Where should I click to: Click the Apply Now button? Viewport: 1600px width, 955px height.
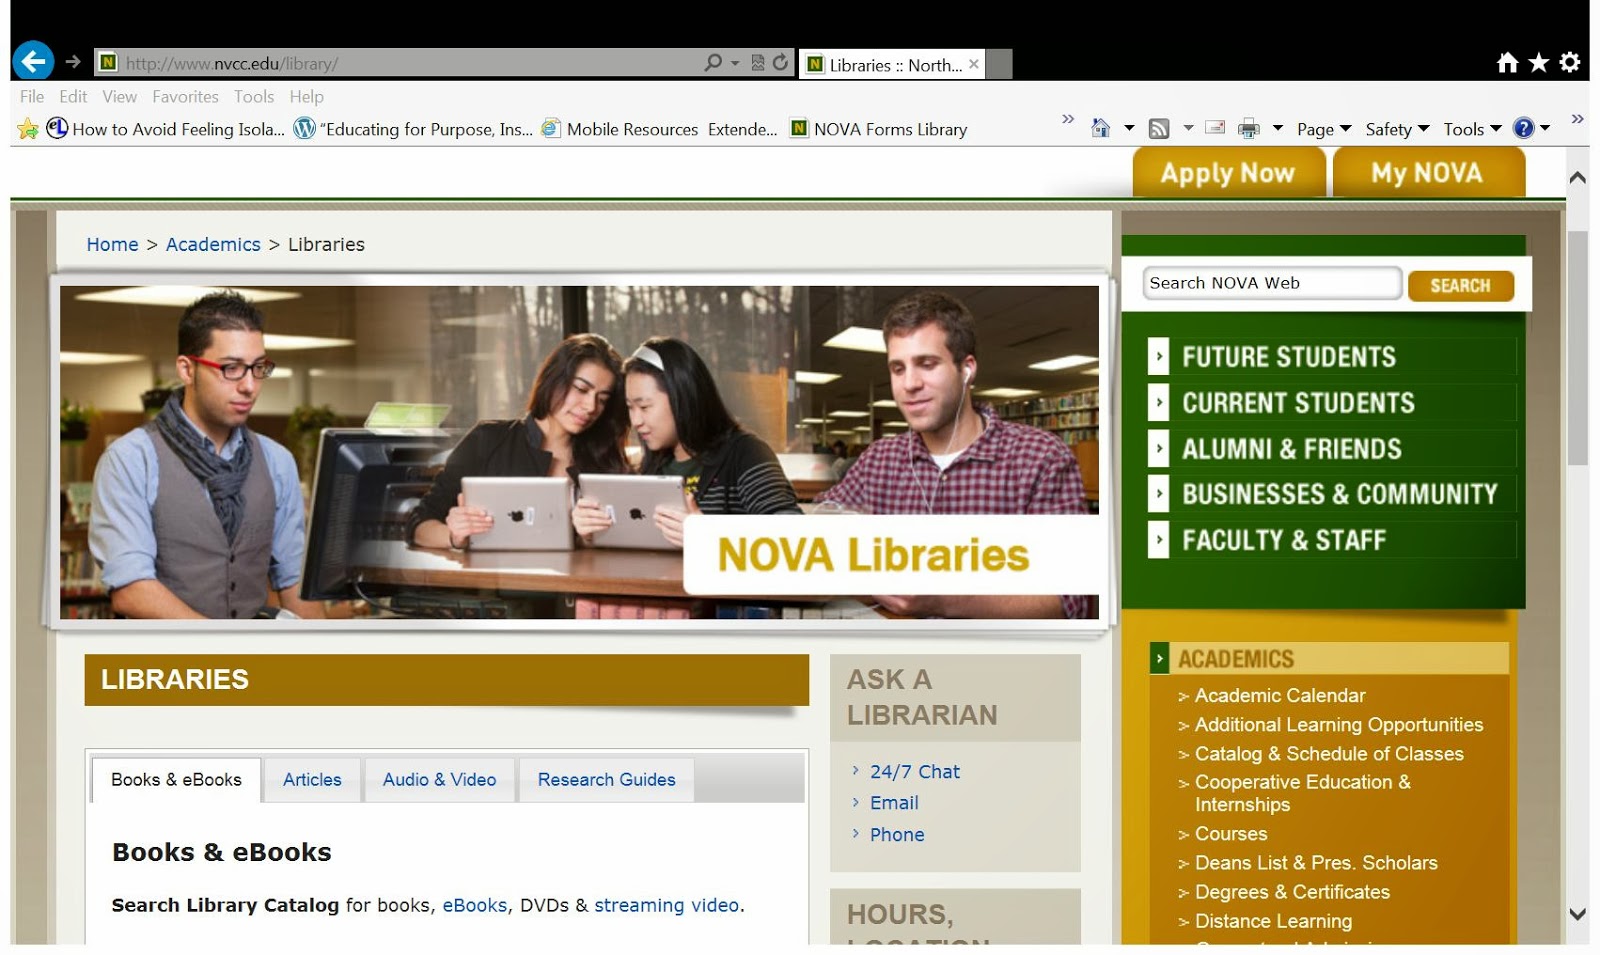1229,172
